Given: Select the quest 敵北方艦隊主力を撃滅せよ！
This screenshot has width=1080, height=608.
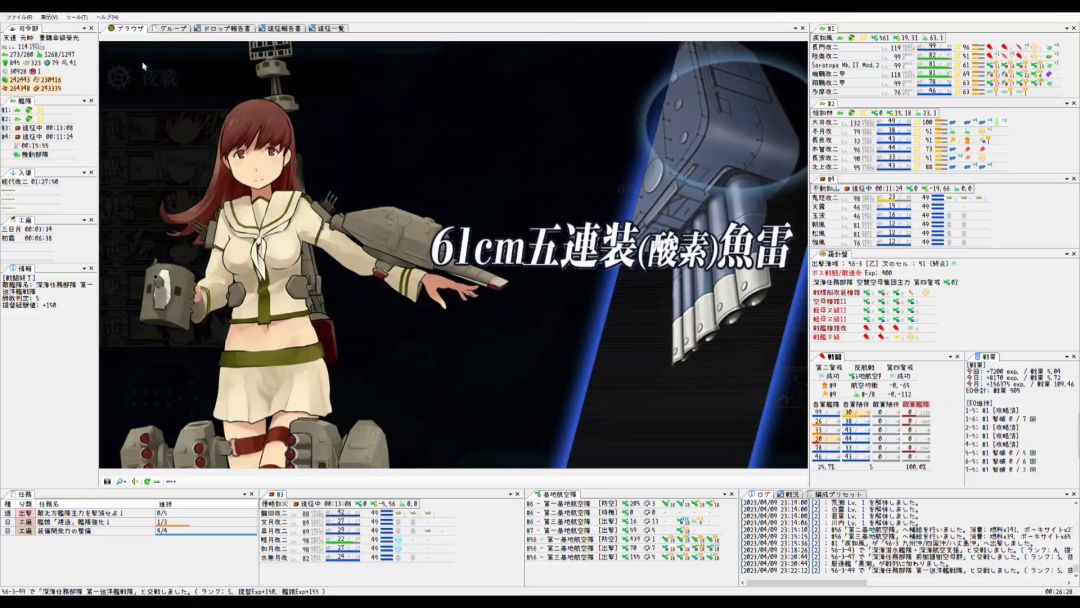Looking at the screenshot, I should click(82, 513).
